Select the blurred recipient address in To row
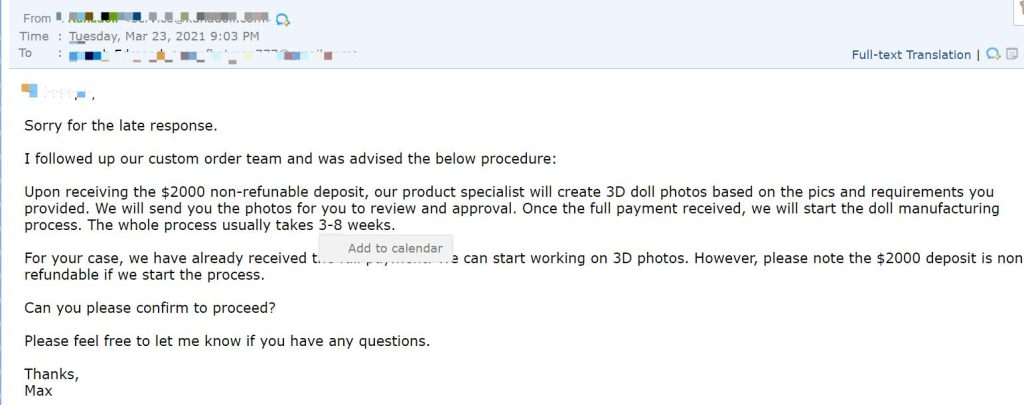This screenshot has width=1024, height=405. [212, 54]
